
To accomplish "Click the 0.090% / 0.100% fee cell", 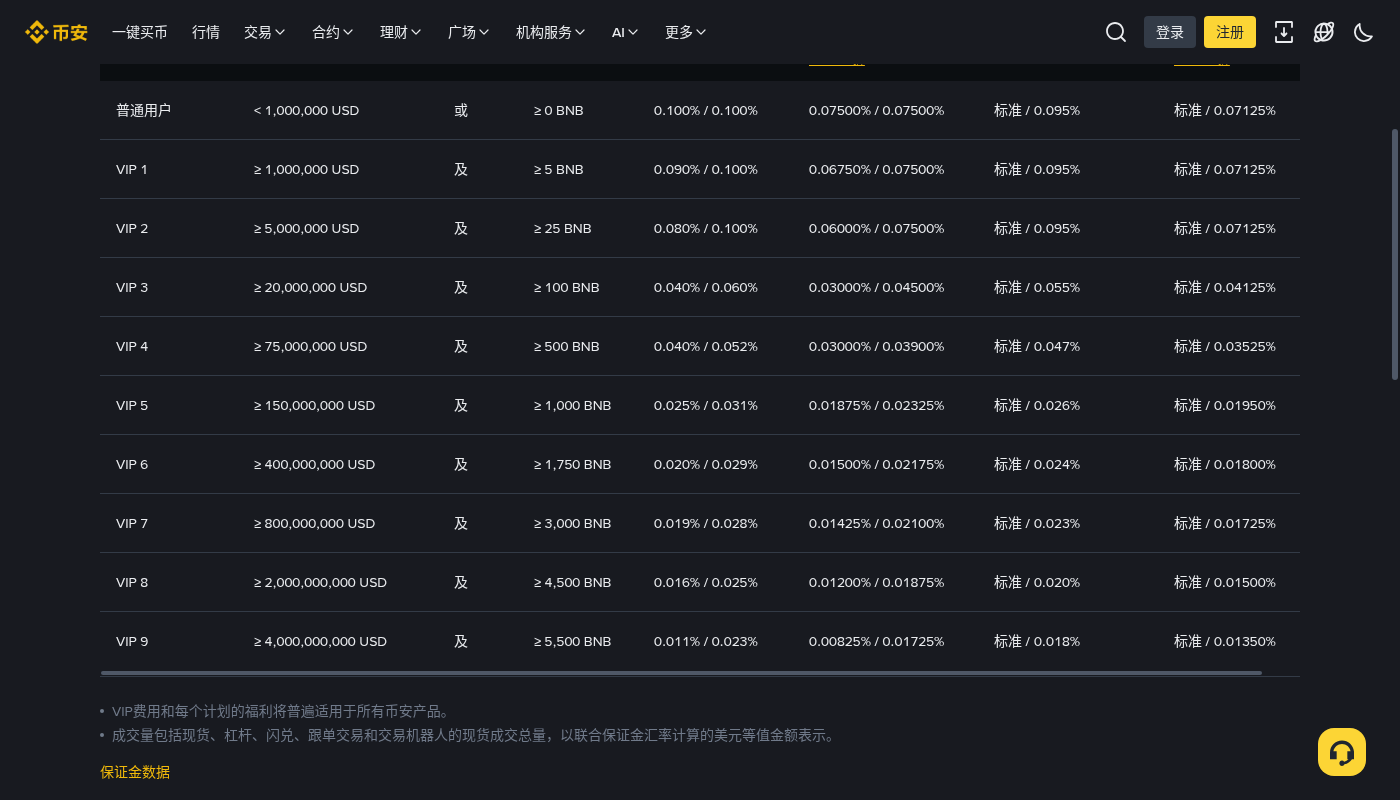I will 706,169.
